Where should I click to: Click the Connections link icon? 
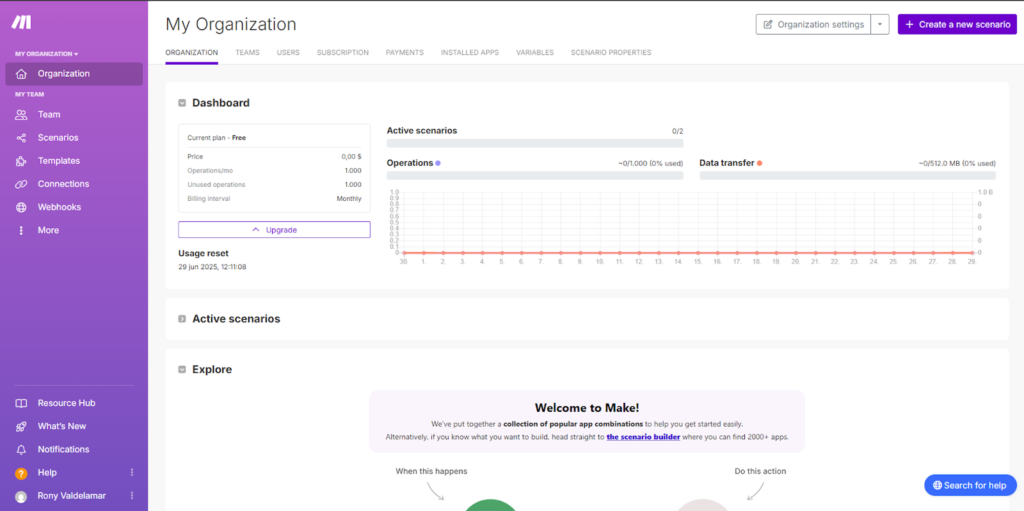(21, 184)
